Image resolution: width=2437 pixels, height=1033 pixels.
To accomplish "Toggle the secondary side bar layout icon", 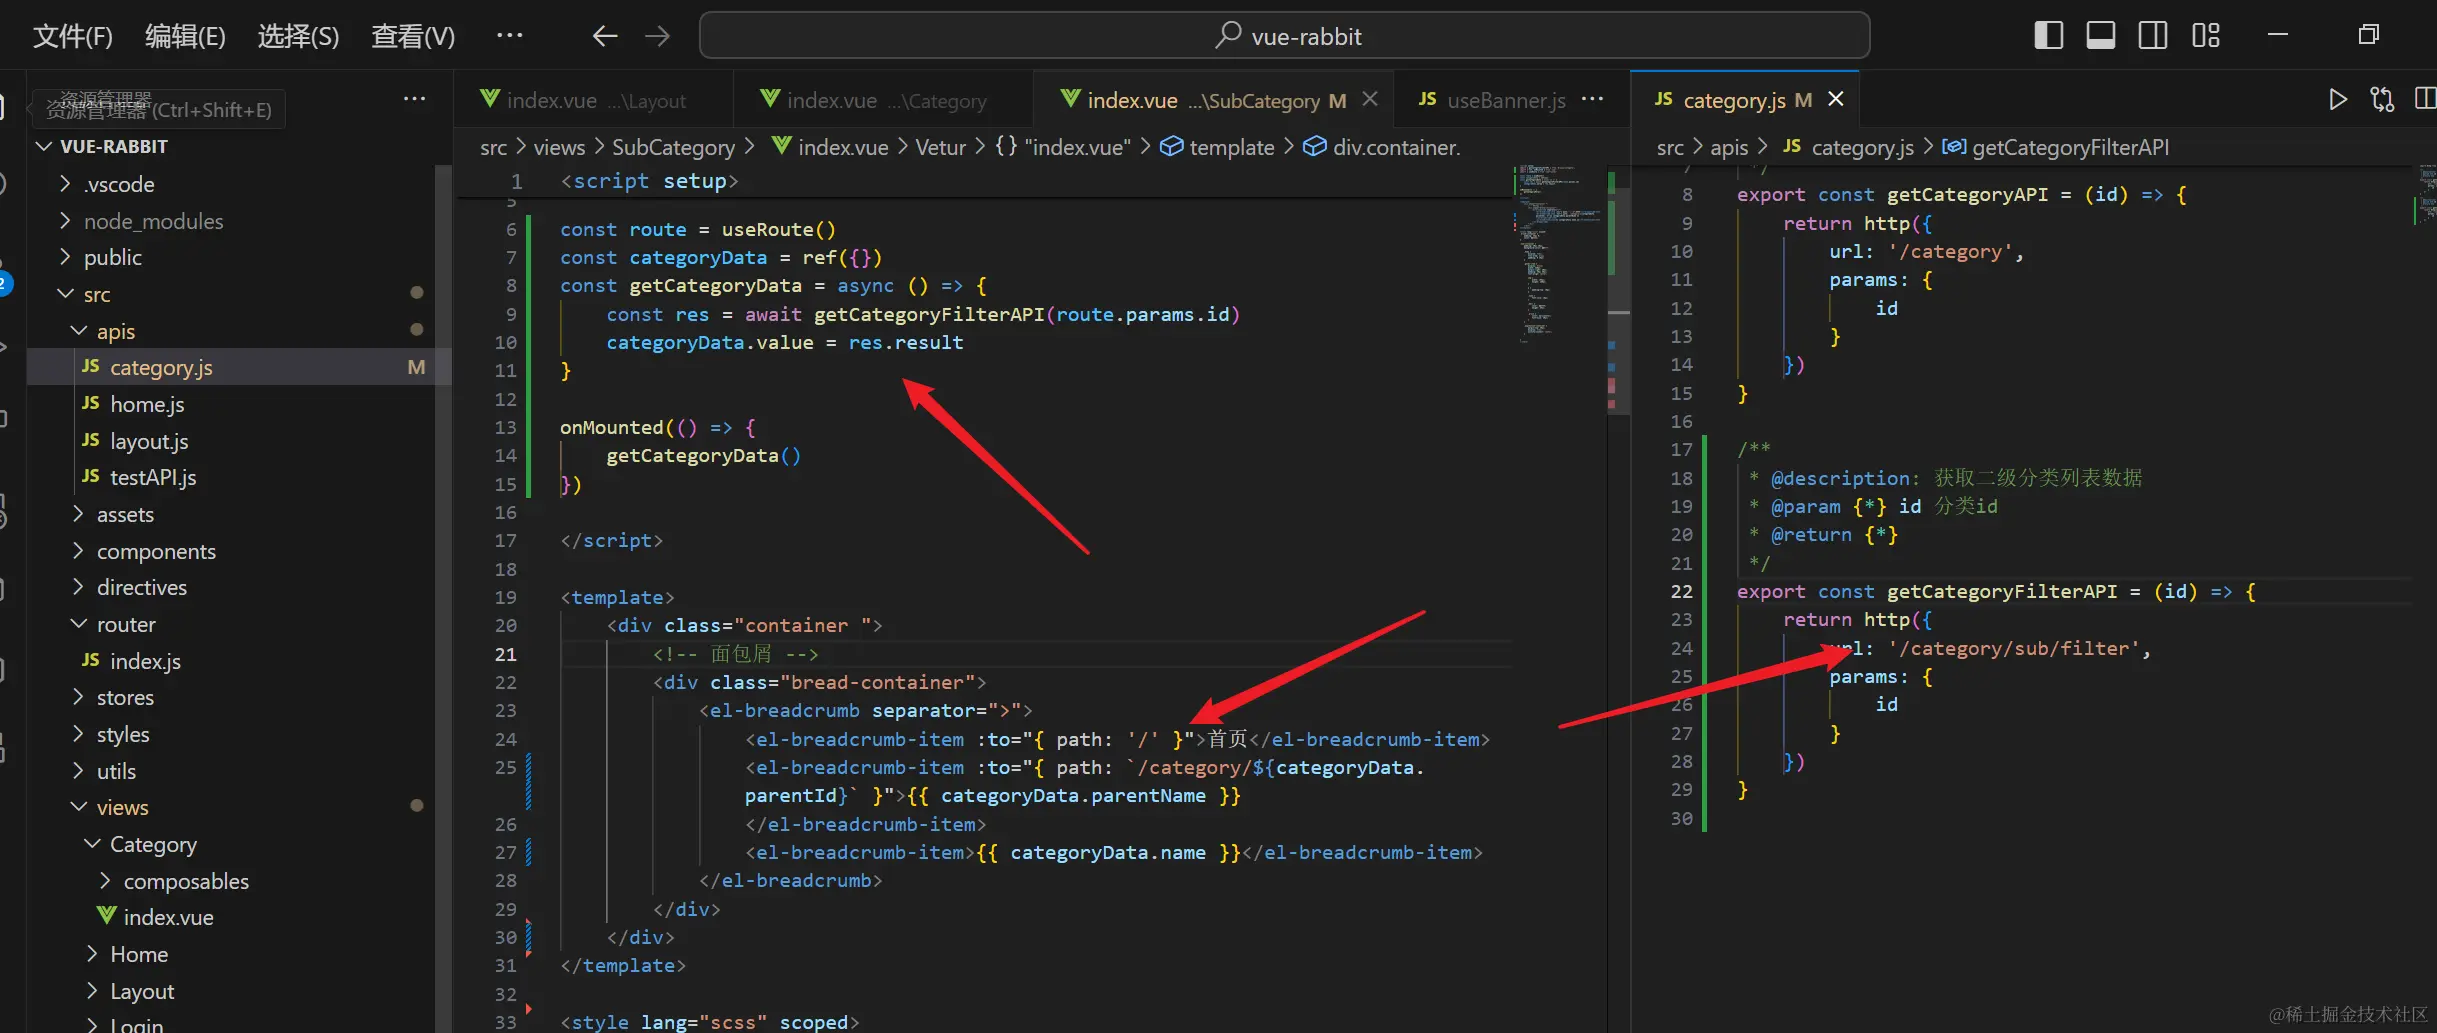I will (2152, 36).
